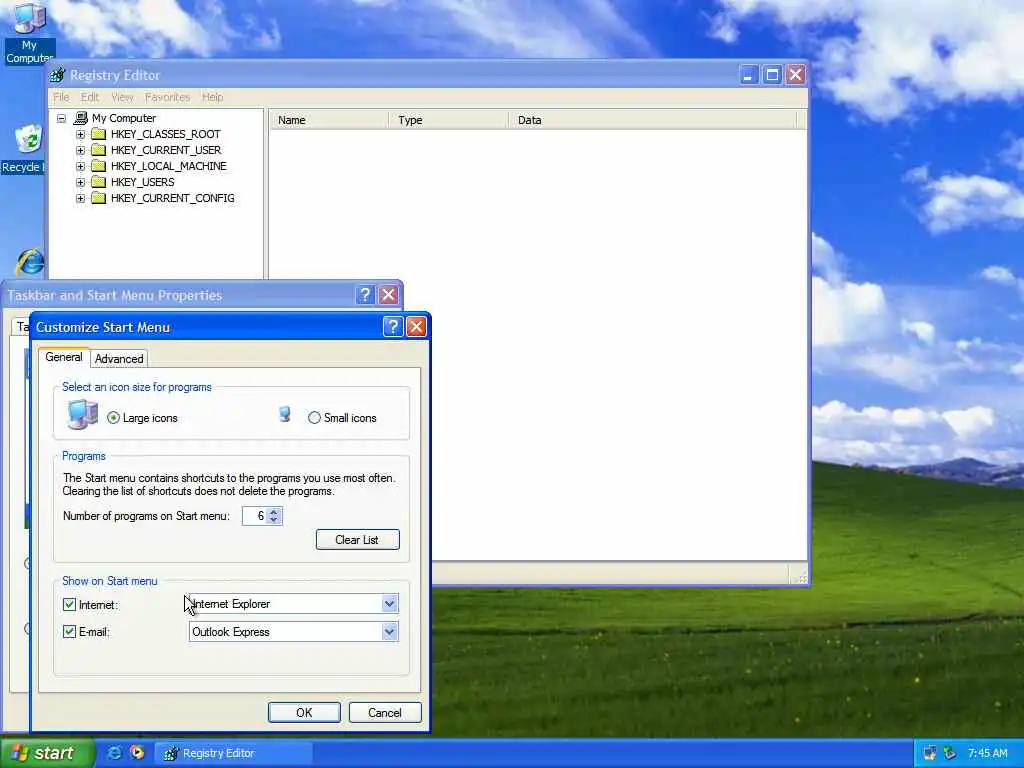Select HKEY_LOCAL_MACHINE key label

click(x=168, y=166)
